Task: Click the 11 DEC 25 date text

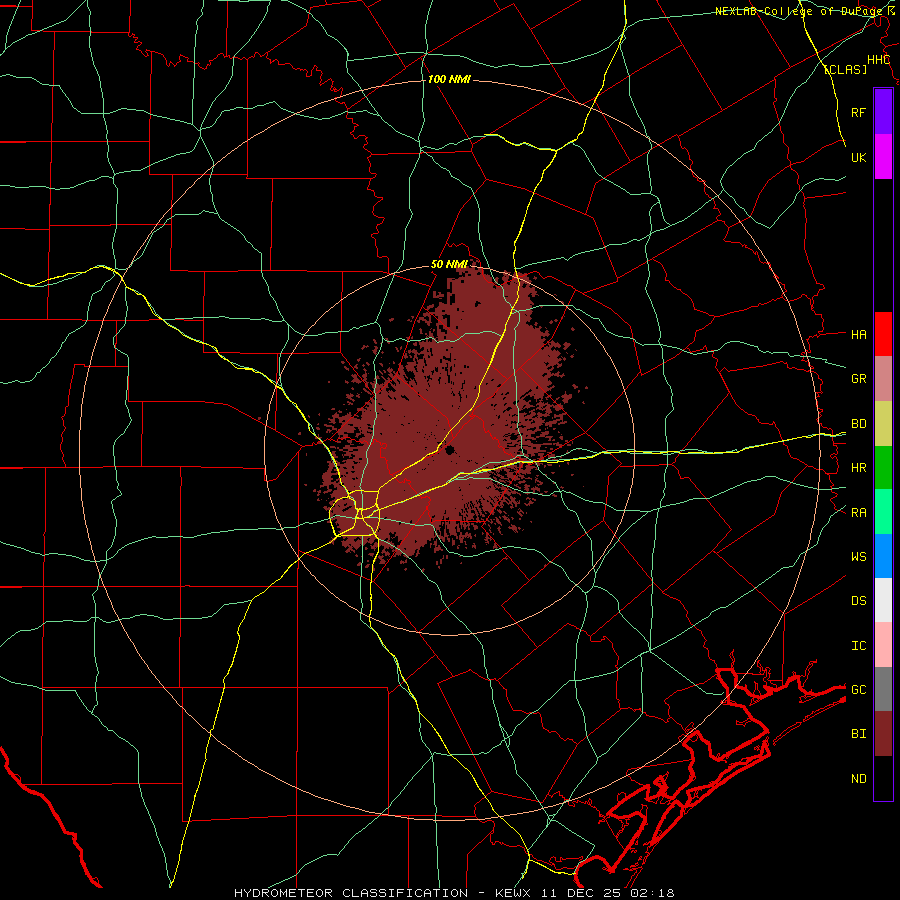Action: point(581,893)
